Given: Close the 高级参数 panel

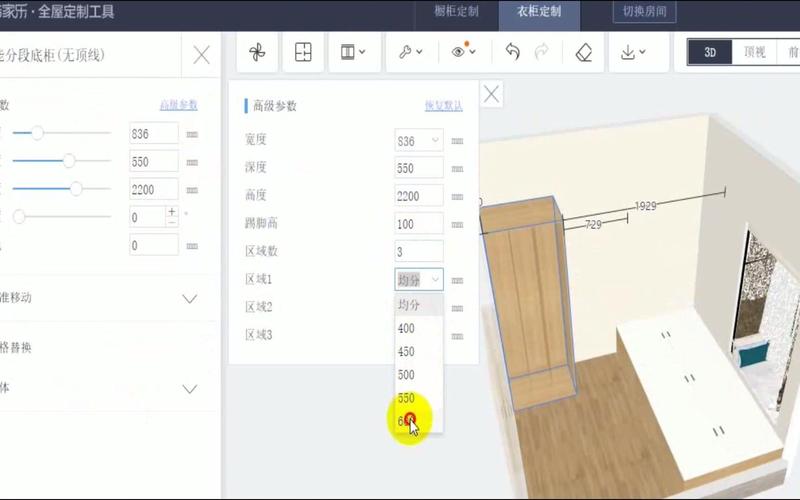Looking at the screenshot, I should point(491,94).
